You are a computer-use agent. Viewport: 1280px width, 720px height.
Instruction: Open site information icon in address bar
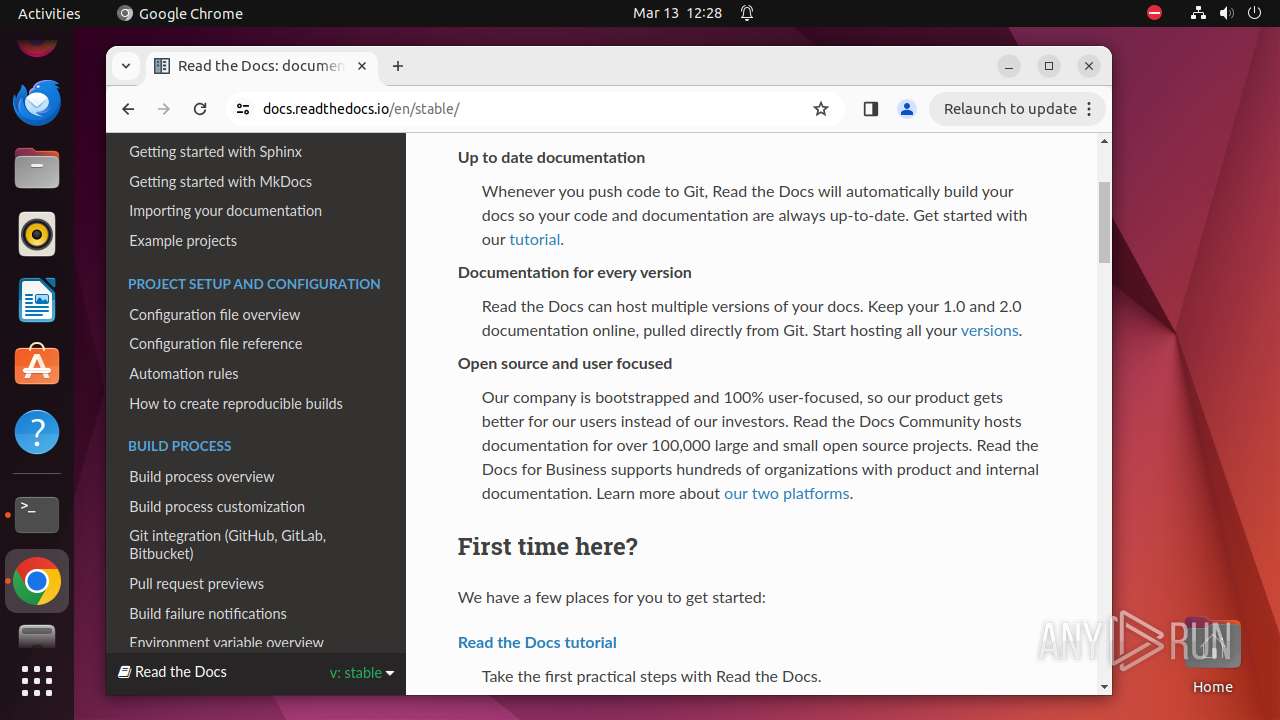coord(243,109)
